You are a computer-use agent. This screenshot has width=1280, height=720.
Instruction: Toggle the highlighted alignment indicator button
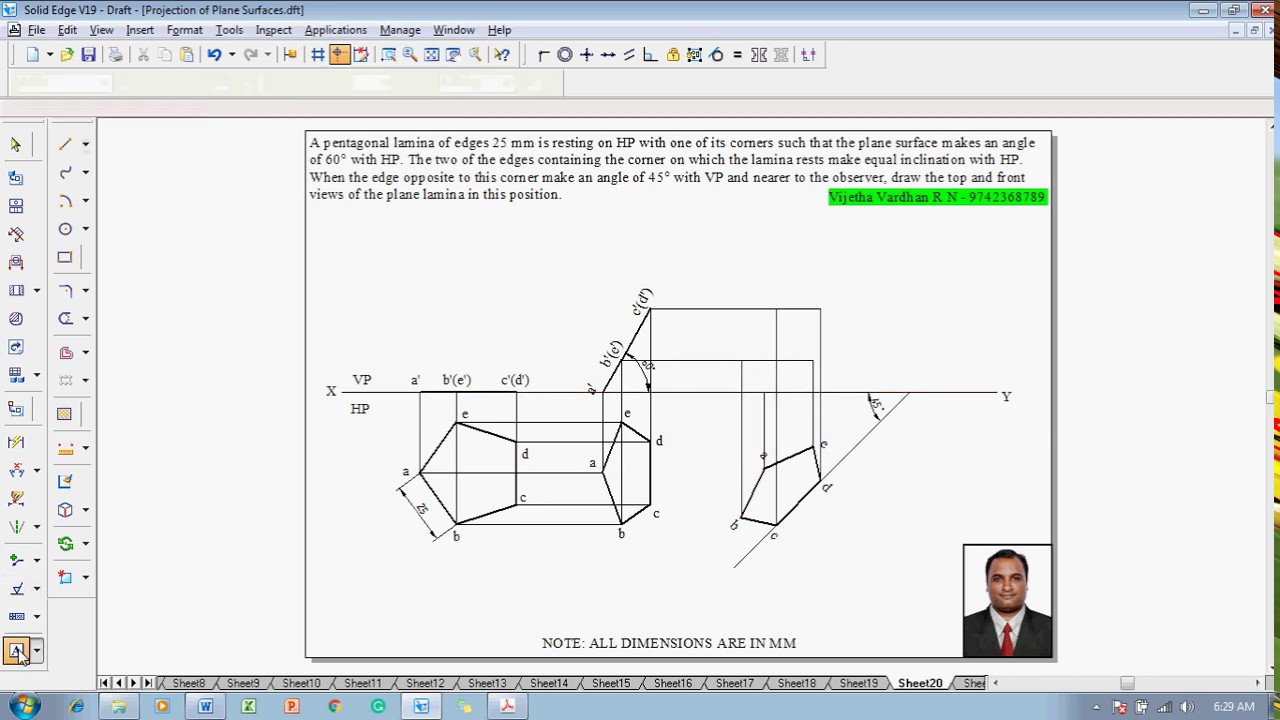click(x=339, y=55)
